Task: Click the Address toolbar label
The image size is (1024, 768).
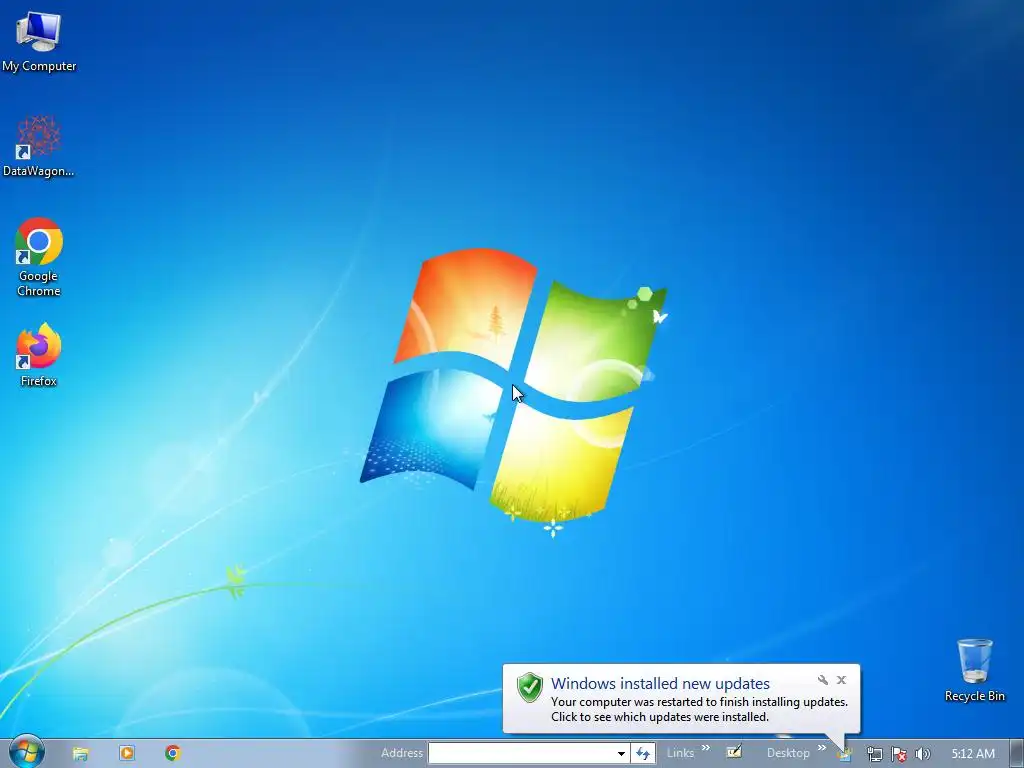Action: pos(402,753)
